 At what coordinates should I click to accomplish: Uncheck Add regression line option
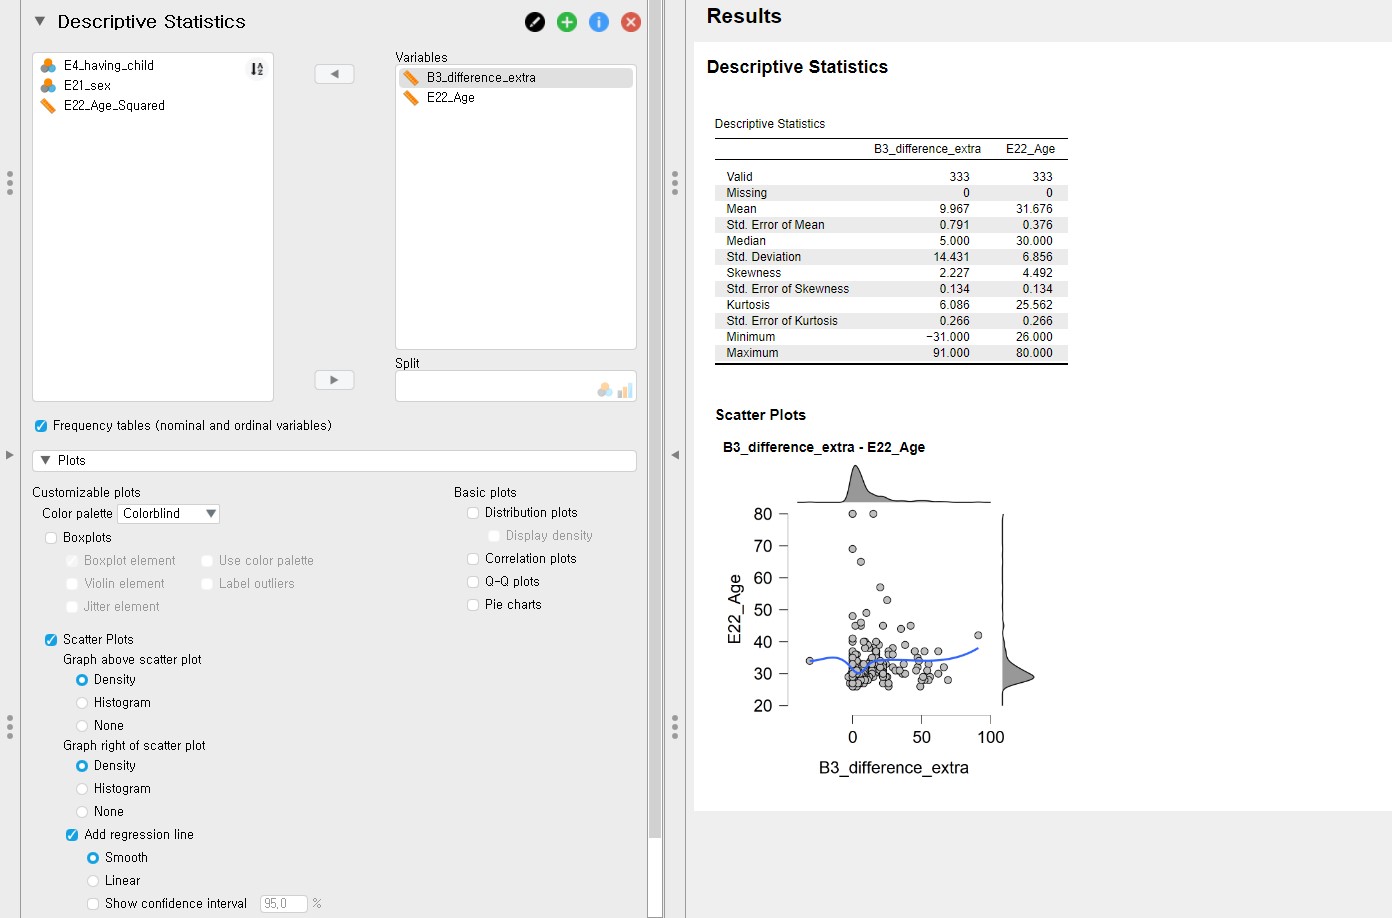click(72, 835)
